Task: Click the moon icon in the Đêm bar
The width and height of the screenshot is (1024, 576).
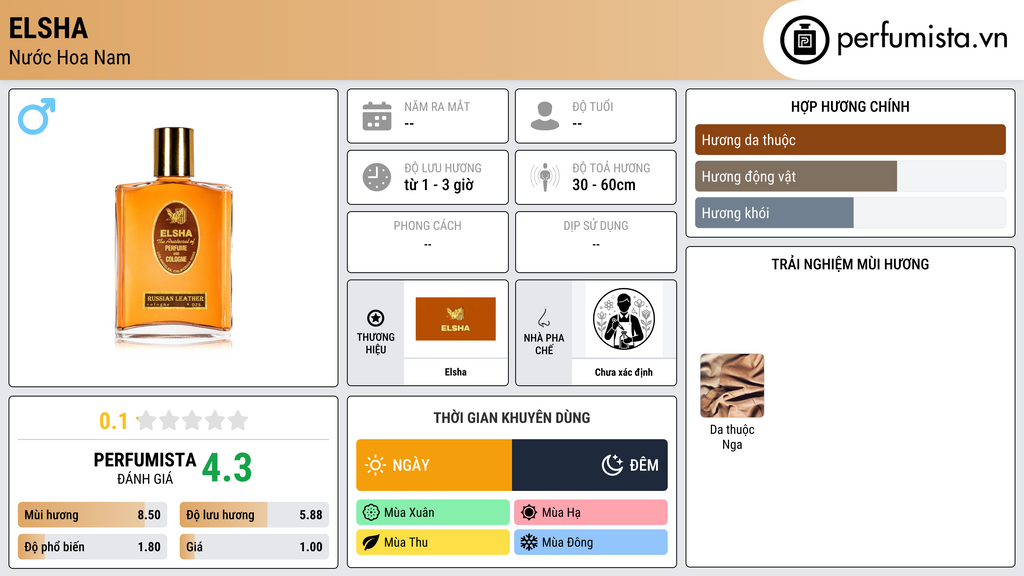Action: [612, 465]
